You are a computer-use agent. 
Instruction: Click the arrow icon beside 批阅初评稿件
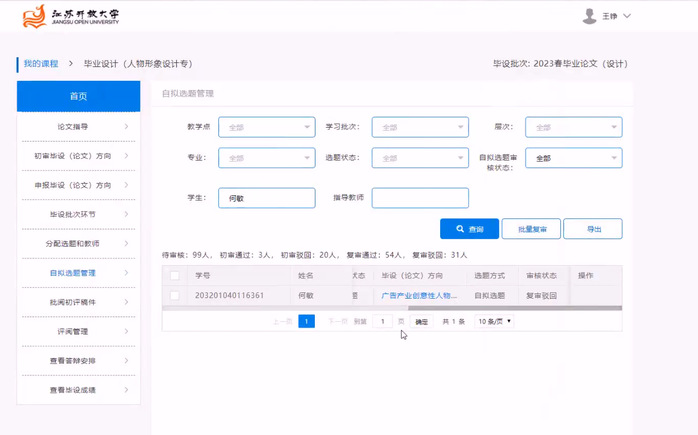click(x=126, y=302)
